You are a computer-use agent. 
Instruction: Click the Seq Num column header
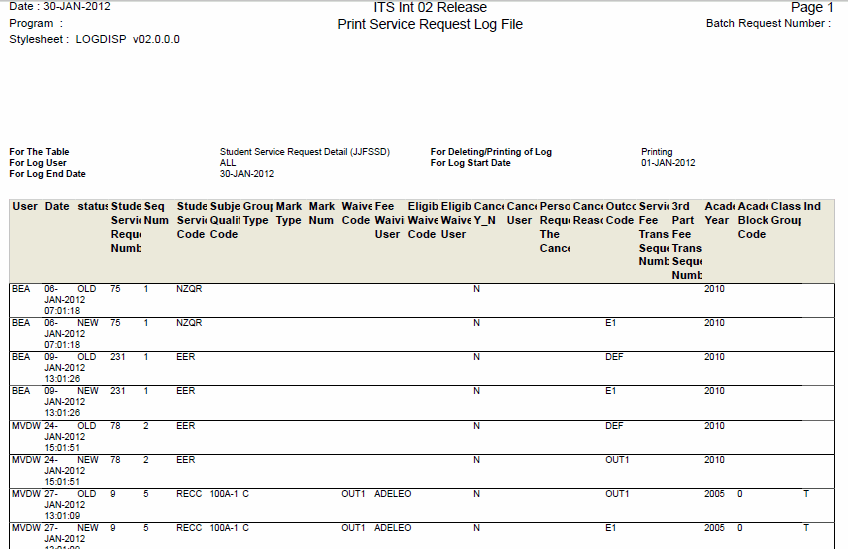click(x=155, y=213)
